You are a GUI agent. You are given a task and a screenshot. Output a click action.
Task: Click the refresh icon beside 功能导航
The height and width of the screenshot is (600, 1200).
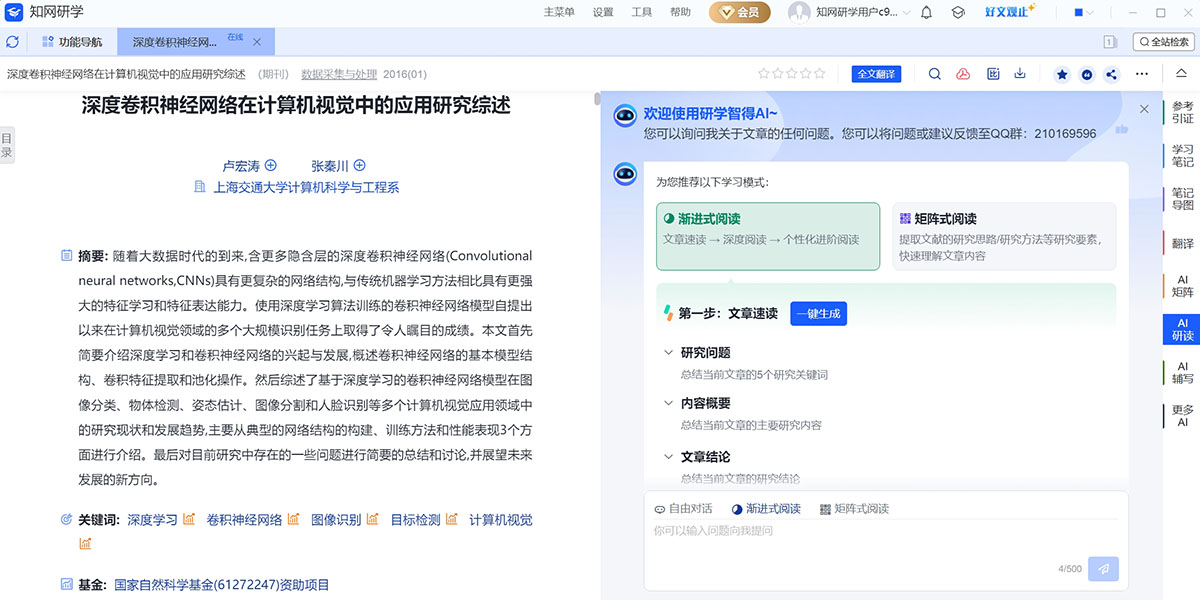tap(12, 42)
